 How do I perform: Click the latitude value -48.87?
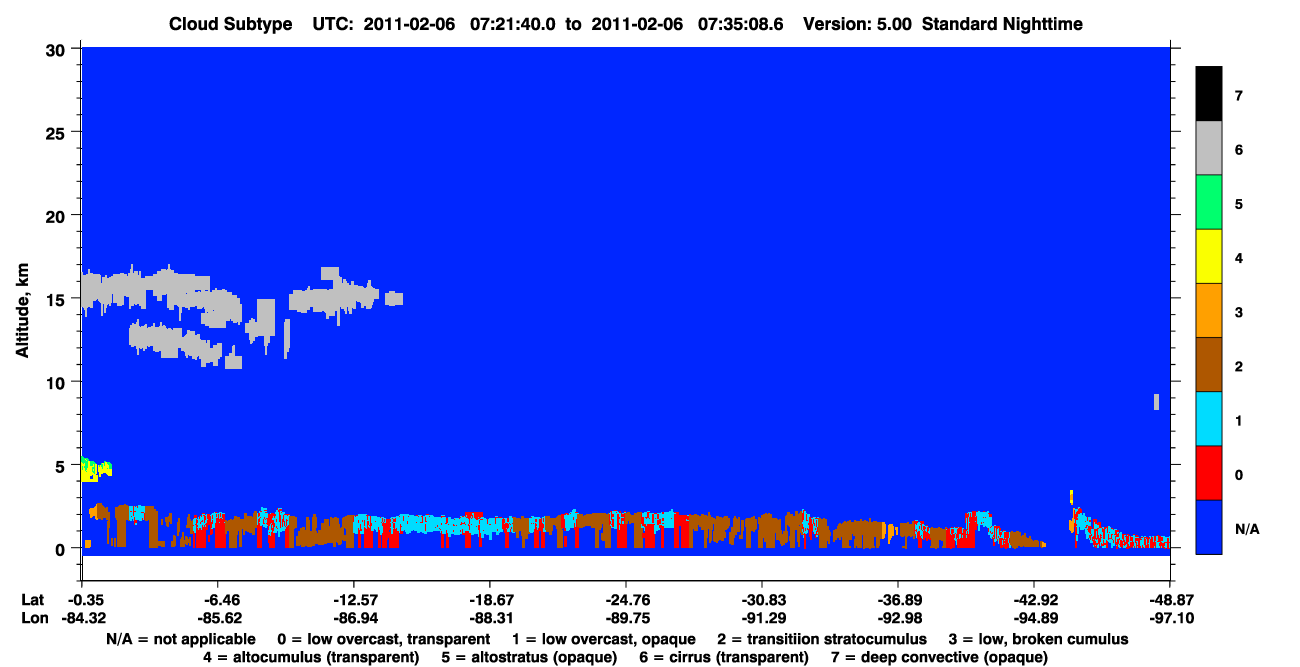coord(1170,600)
